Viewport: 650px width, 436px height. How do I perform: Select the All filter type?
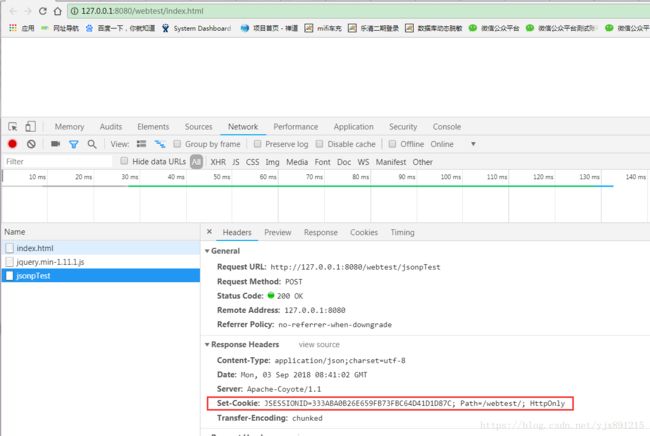point(196,162)
